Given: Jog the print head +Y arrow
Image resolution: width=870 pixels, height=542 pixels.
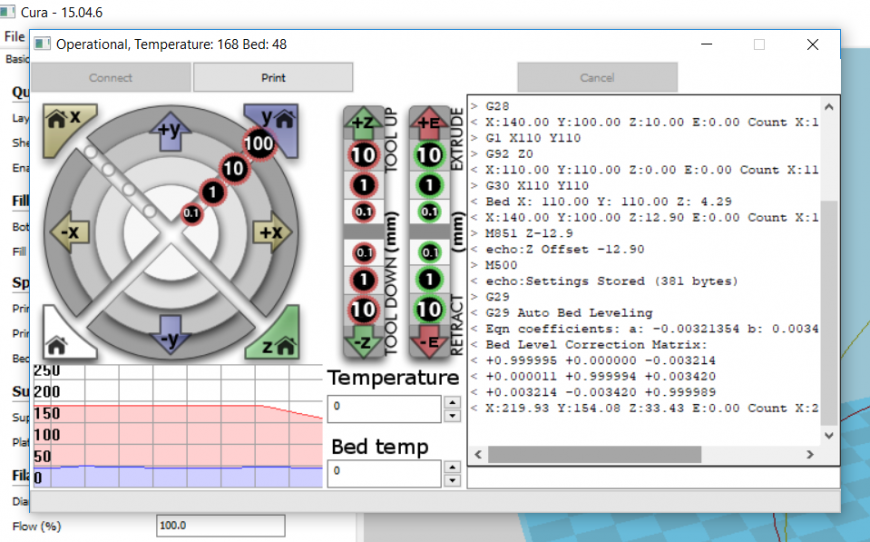Looking at the screenshot, I should tap(169, 130).
